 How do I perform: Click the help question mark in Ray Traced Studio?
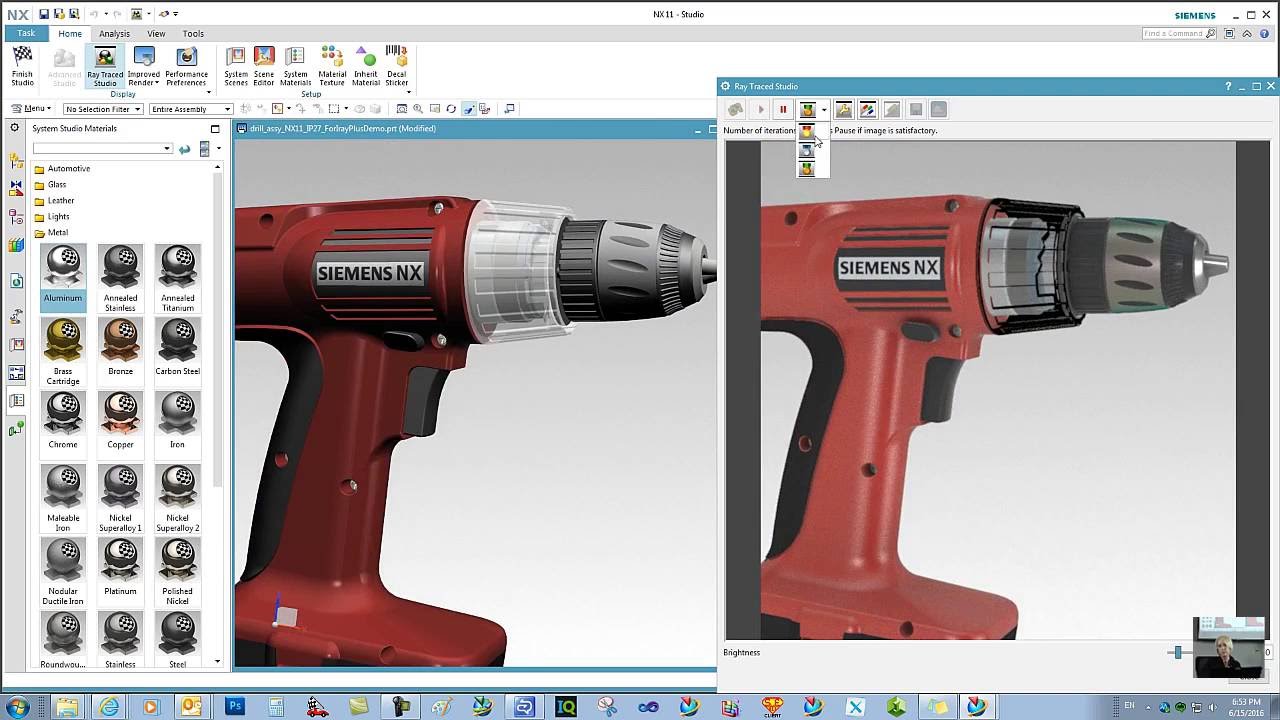coord(1228,86)
